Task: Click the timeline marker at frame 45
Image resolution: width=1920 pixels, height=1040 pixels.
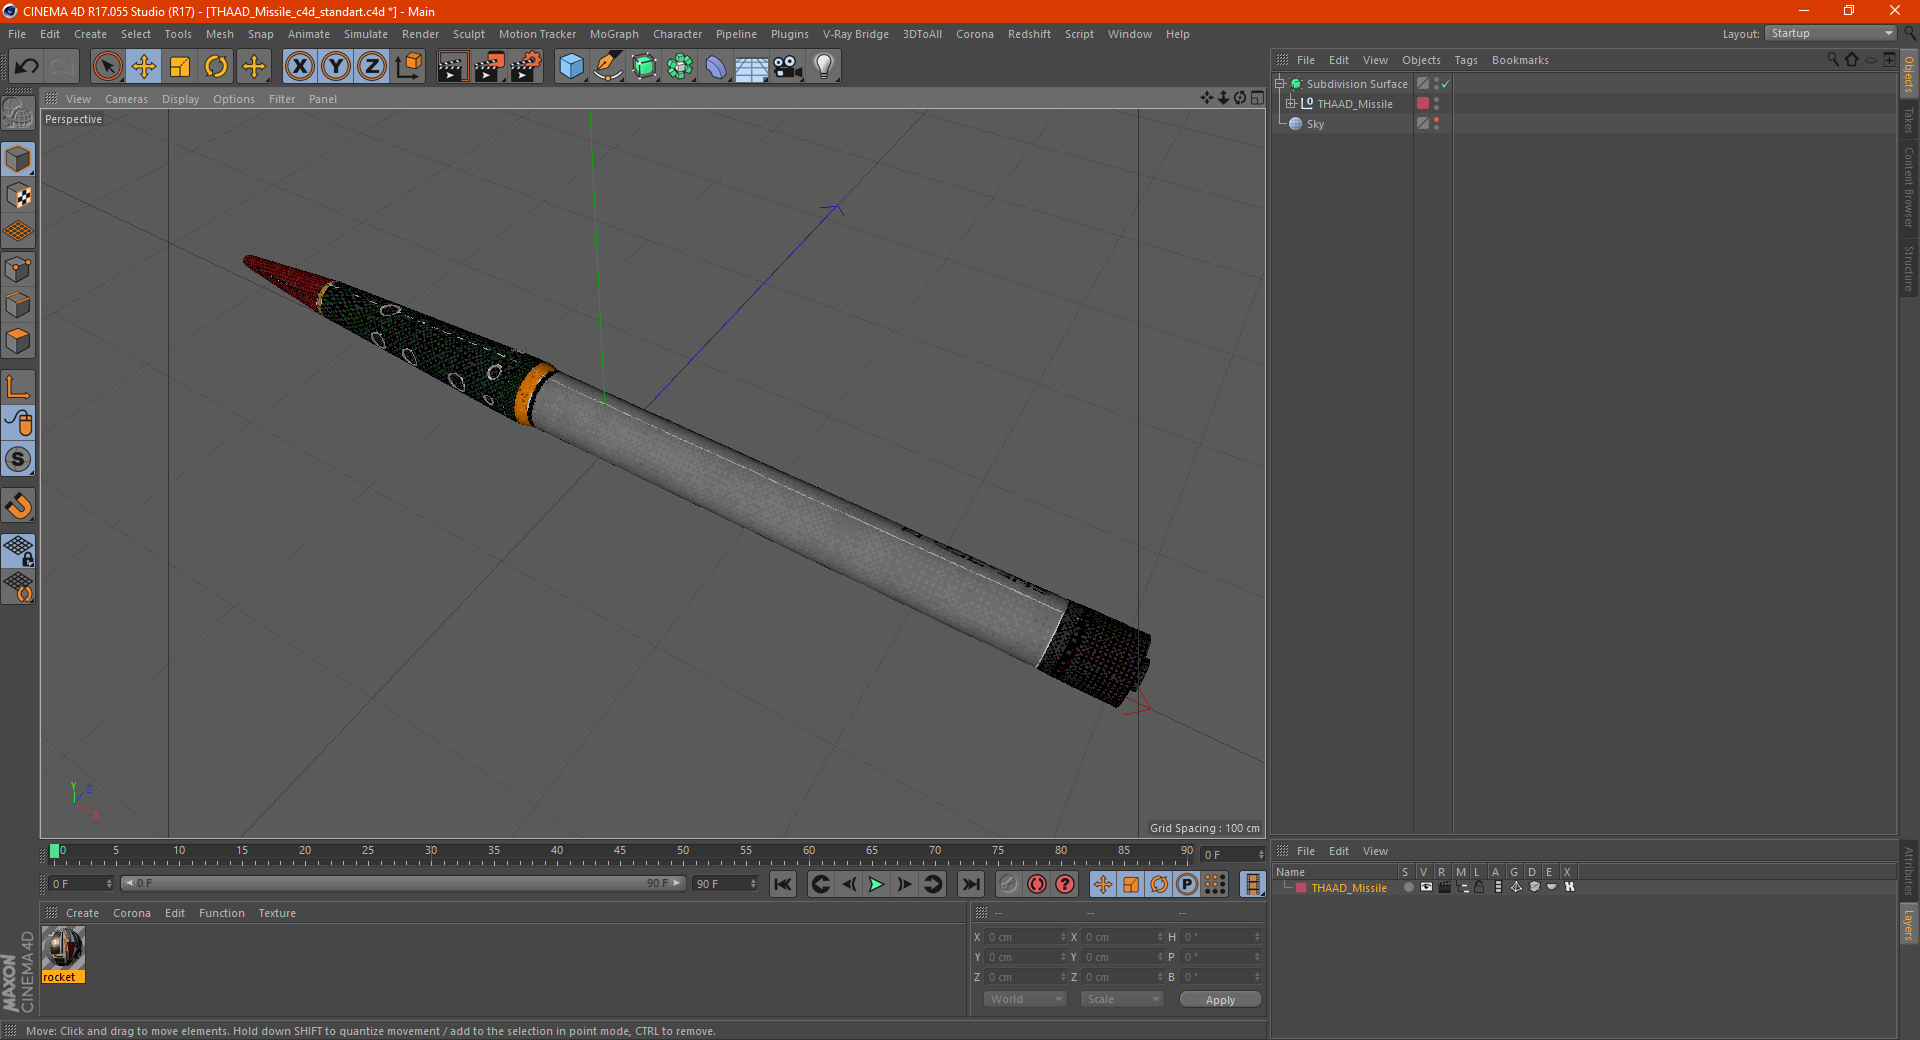Action: coord(620,851)
